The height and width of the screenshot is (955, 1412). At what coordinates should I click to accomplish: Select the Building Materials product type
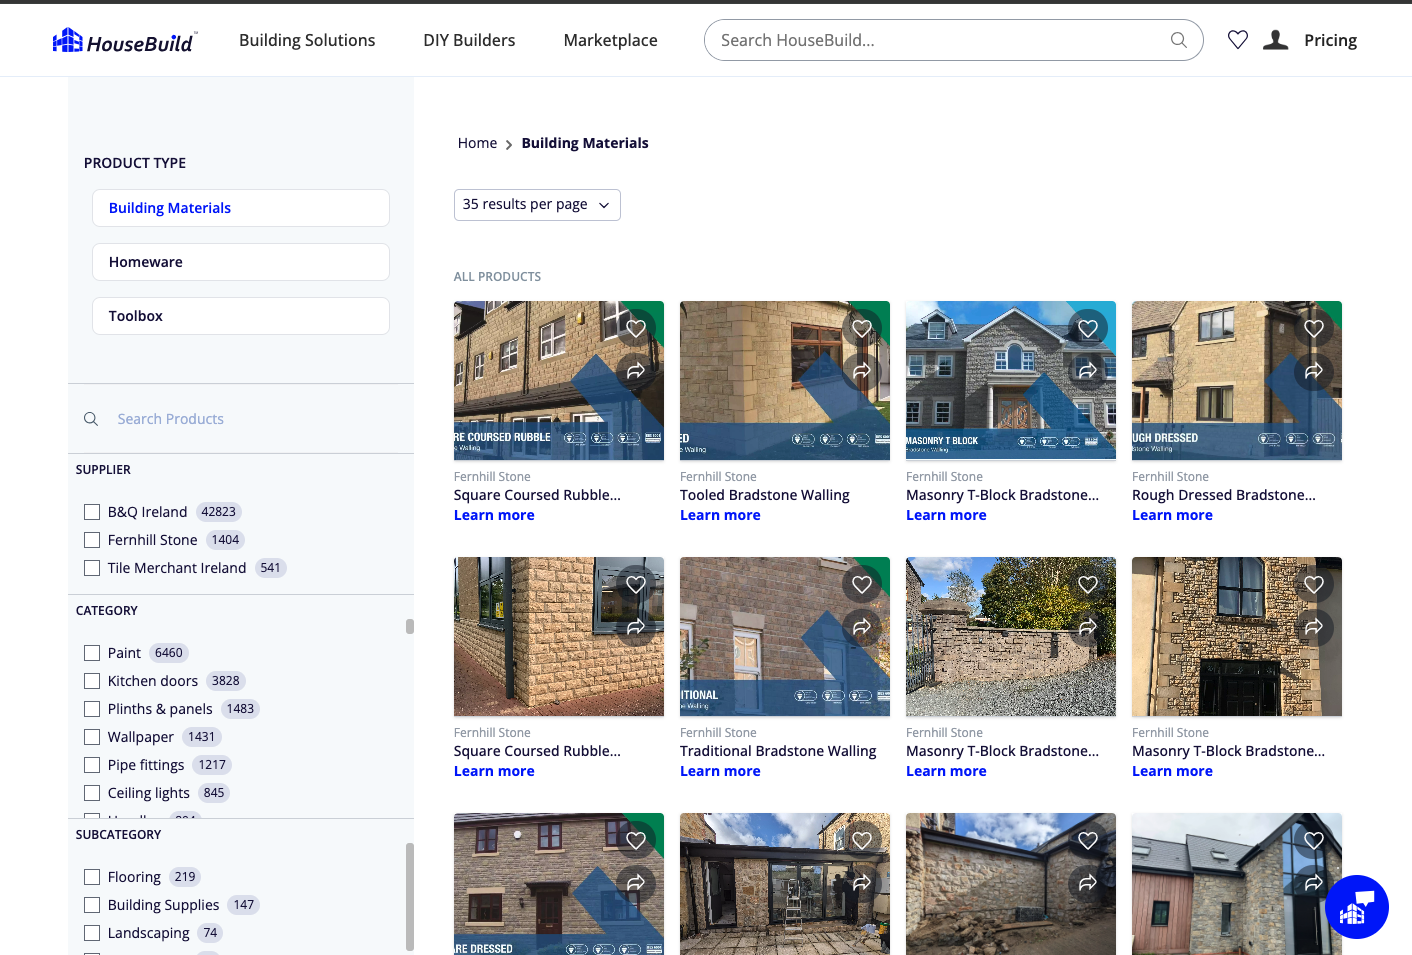click(x=241, y=208)
